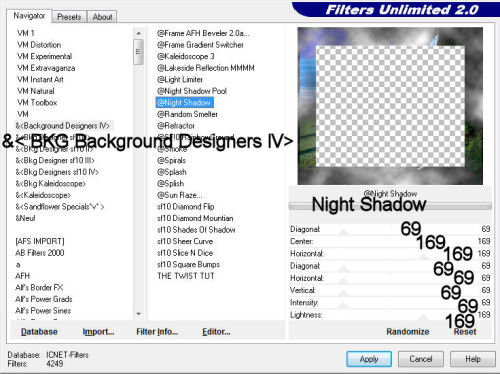Select Alf's Border FX category
The height and width of the screenshot is (374, 500).
[x=39, y=287]
